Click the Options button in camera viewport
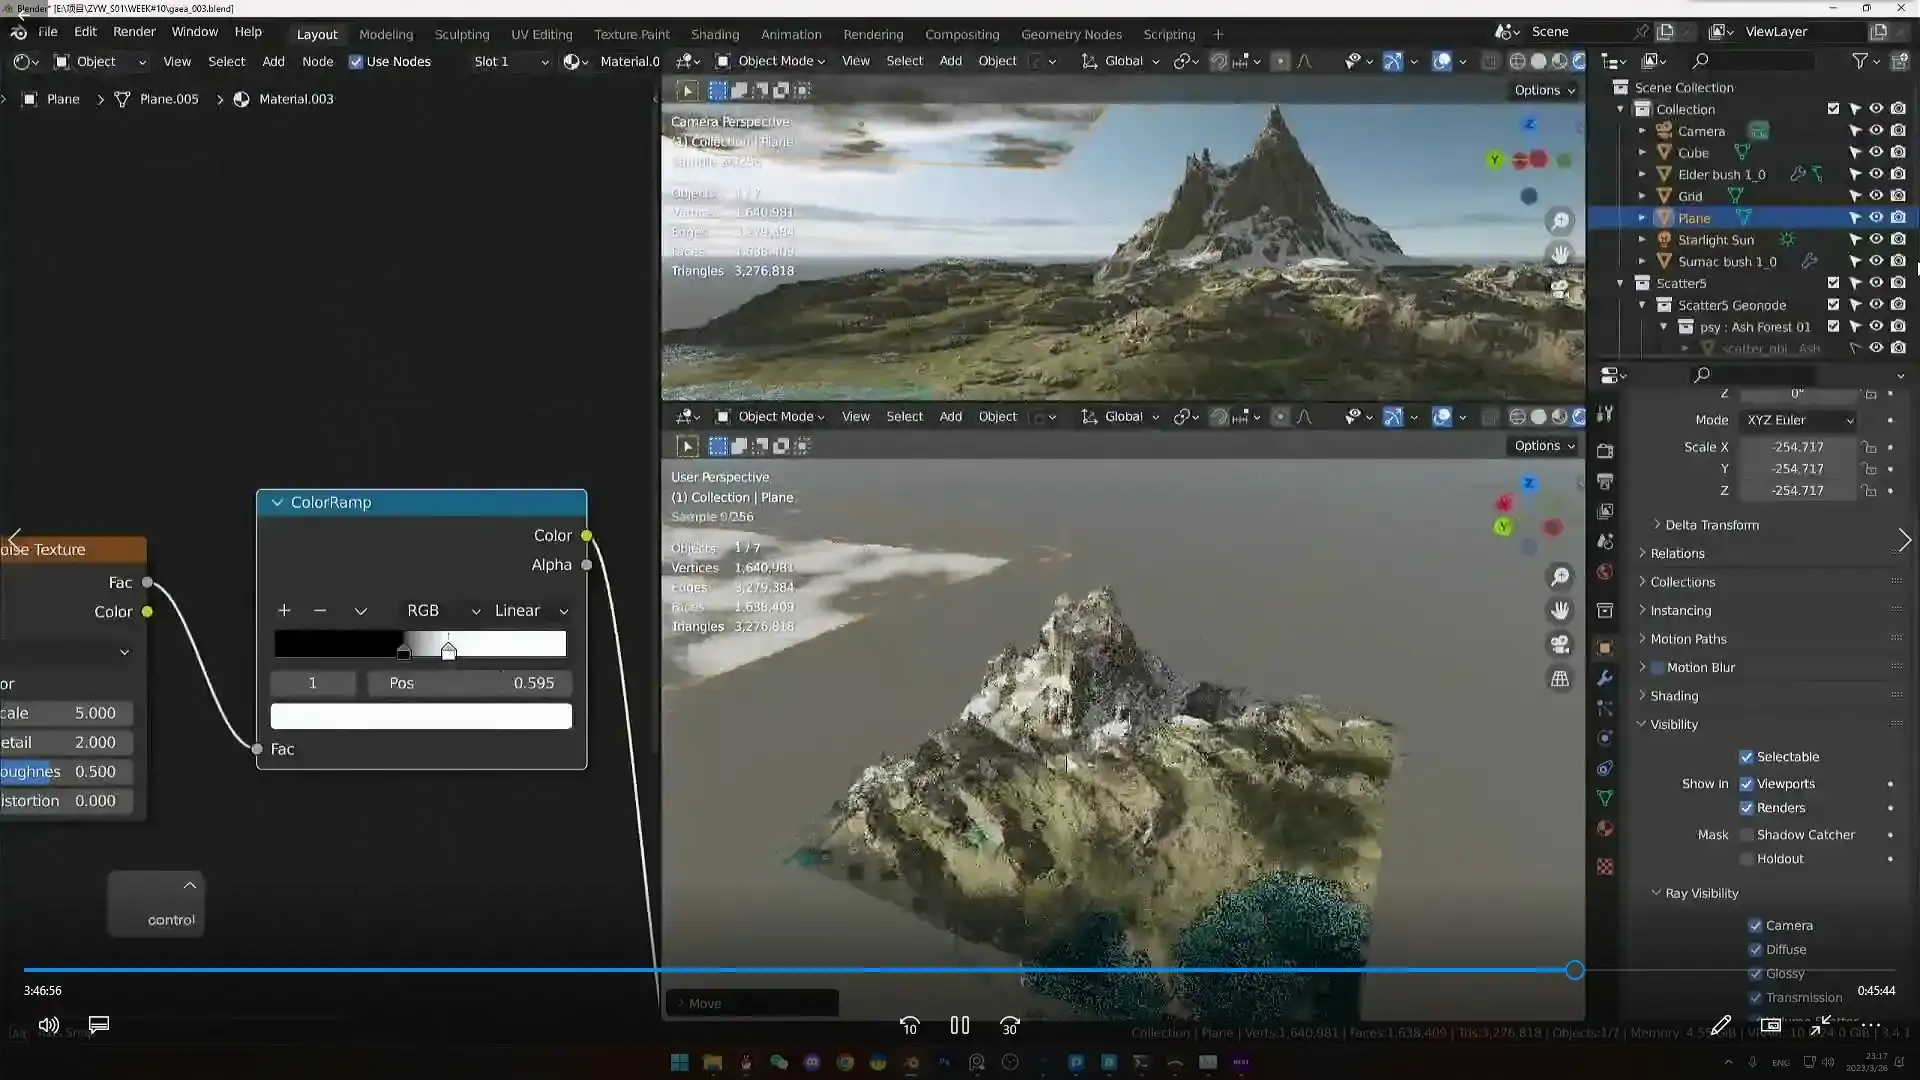Image resolution: width=1920 pixels, height=1080 pixels. pos(1544,90)
